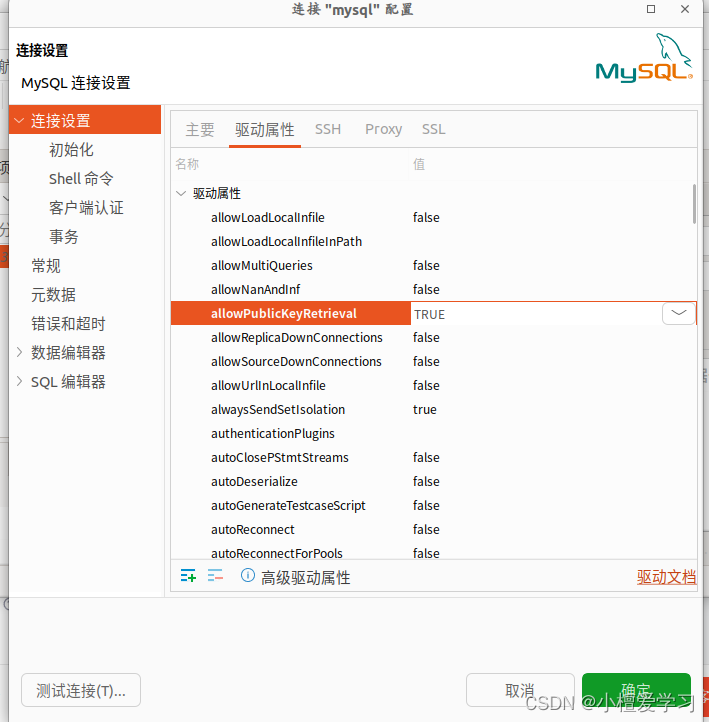Viewport: 709px width, 722px height.
Task: Select the autoClosePStmtStreams property row
Action: coord(434,457)
